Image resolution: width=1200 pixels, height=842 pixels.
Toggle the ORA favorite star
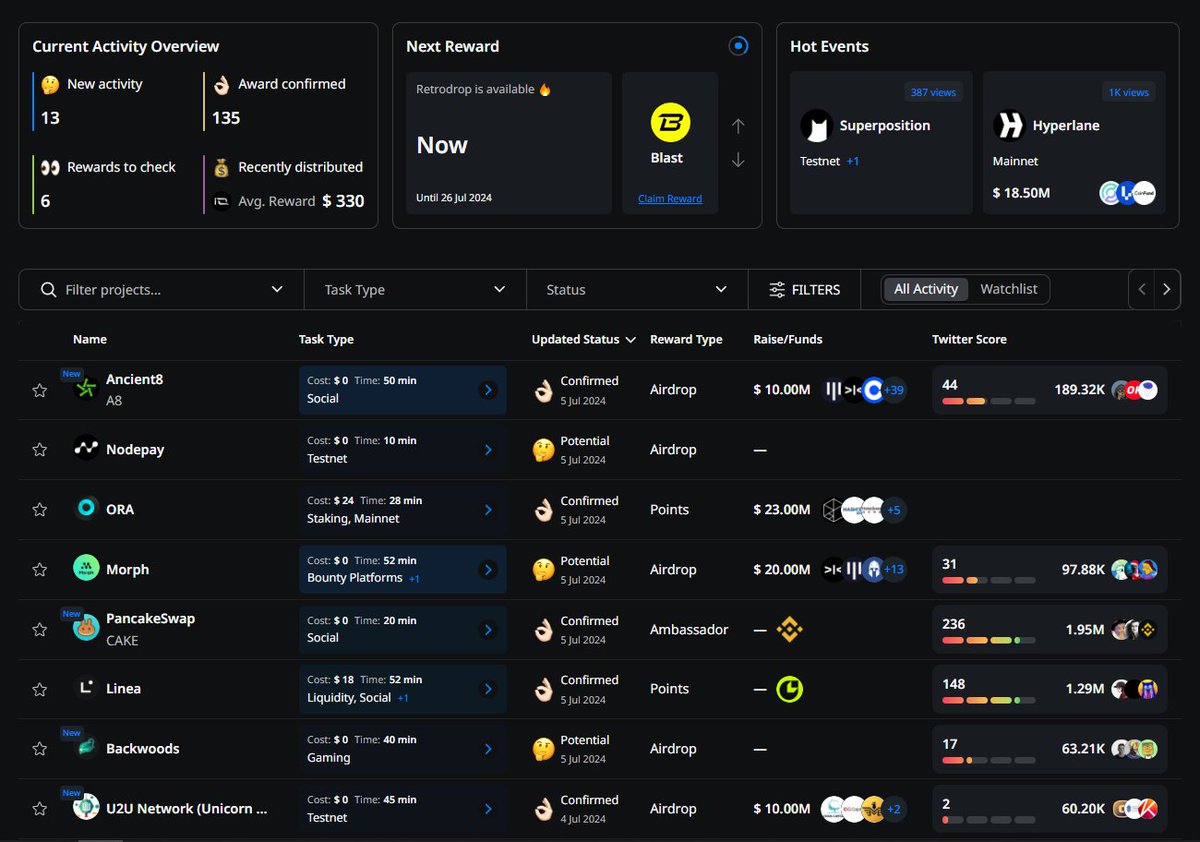(x=40, y=510)
